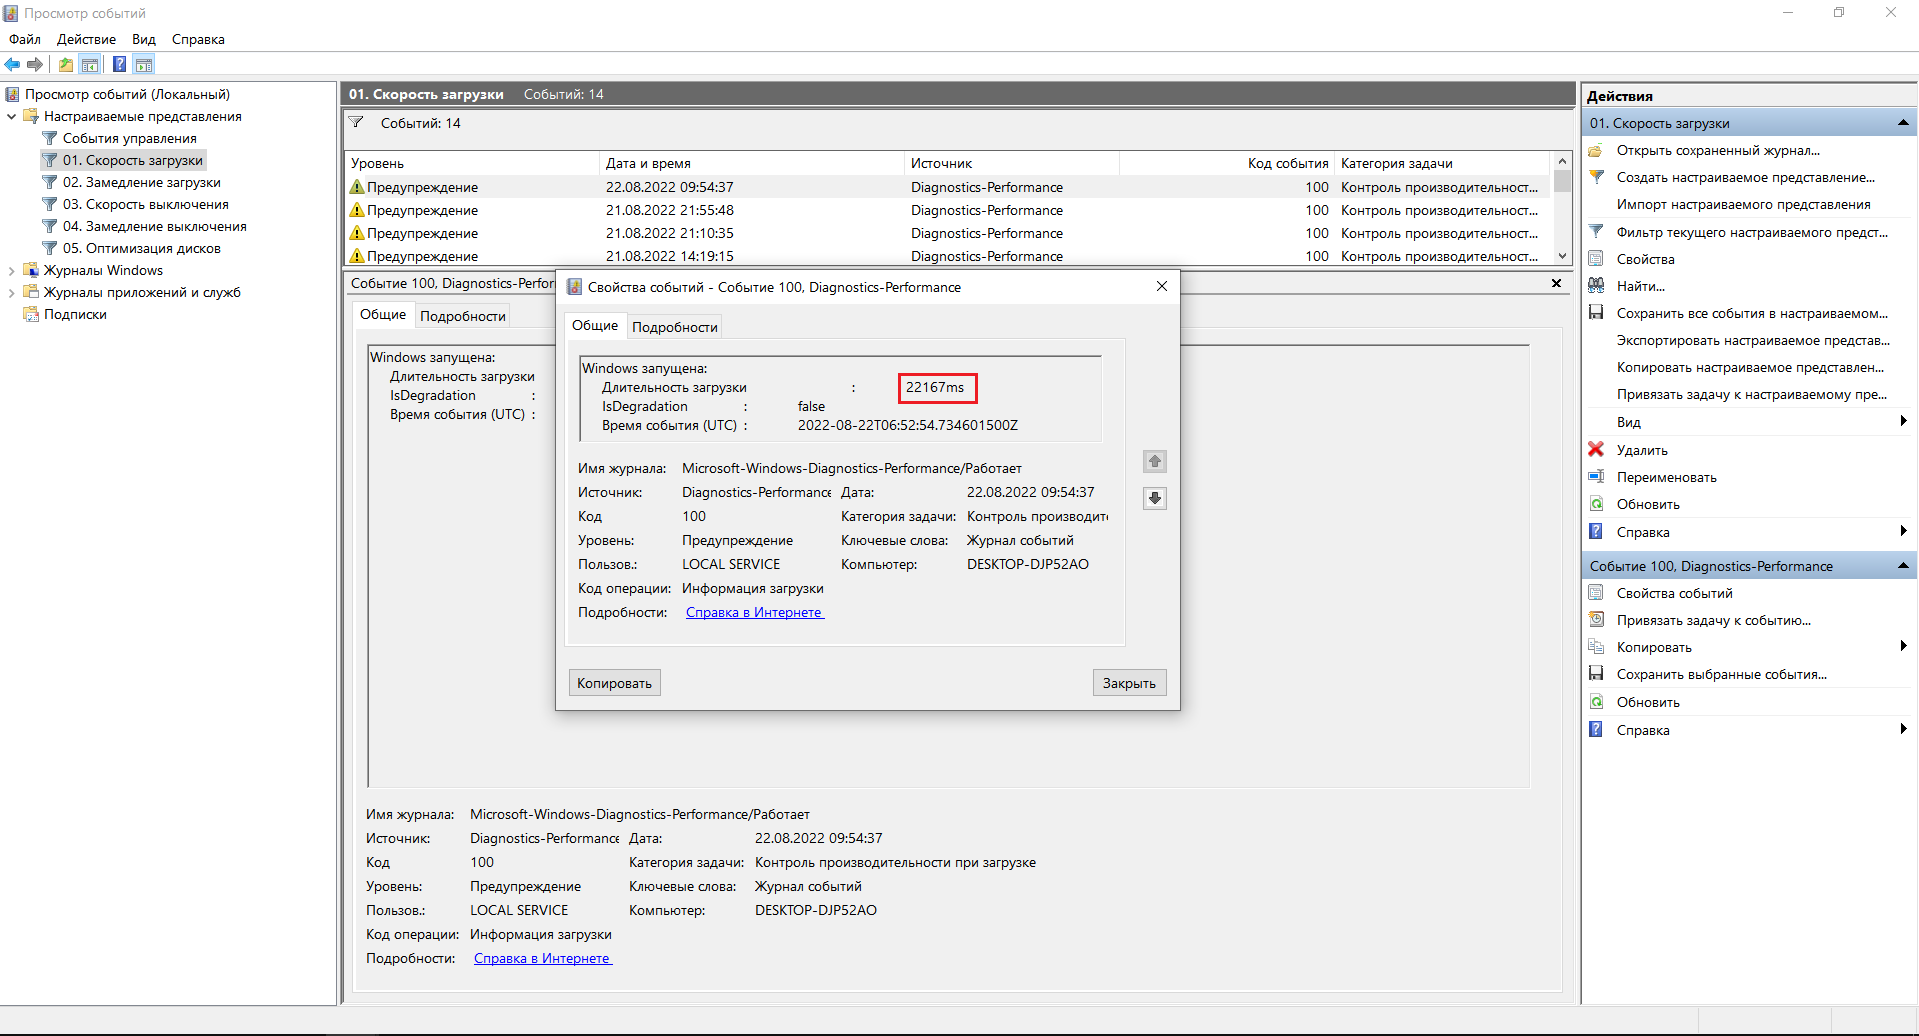The image size is (1919, 1036).
Task: Switch to Подробности tab in properties dialog
Action: pos(675,327)
